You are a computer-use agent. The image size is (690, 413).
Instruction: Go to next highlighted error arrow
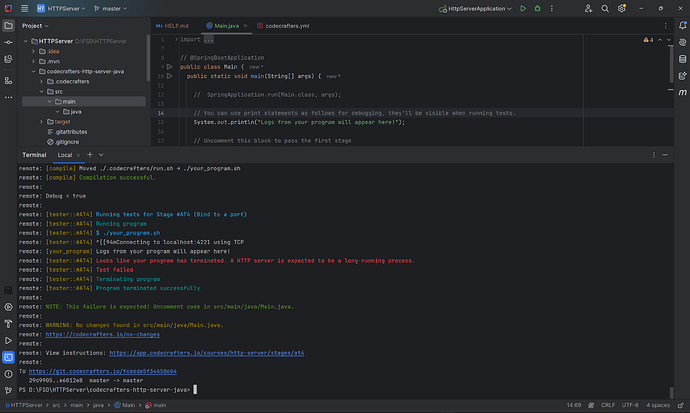point(669,40)
